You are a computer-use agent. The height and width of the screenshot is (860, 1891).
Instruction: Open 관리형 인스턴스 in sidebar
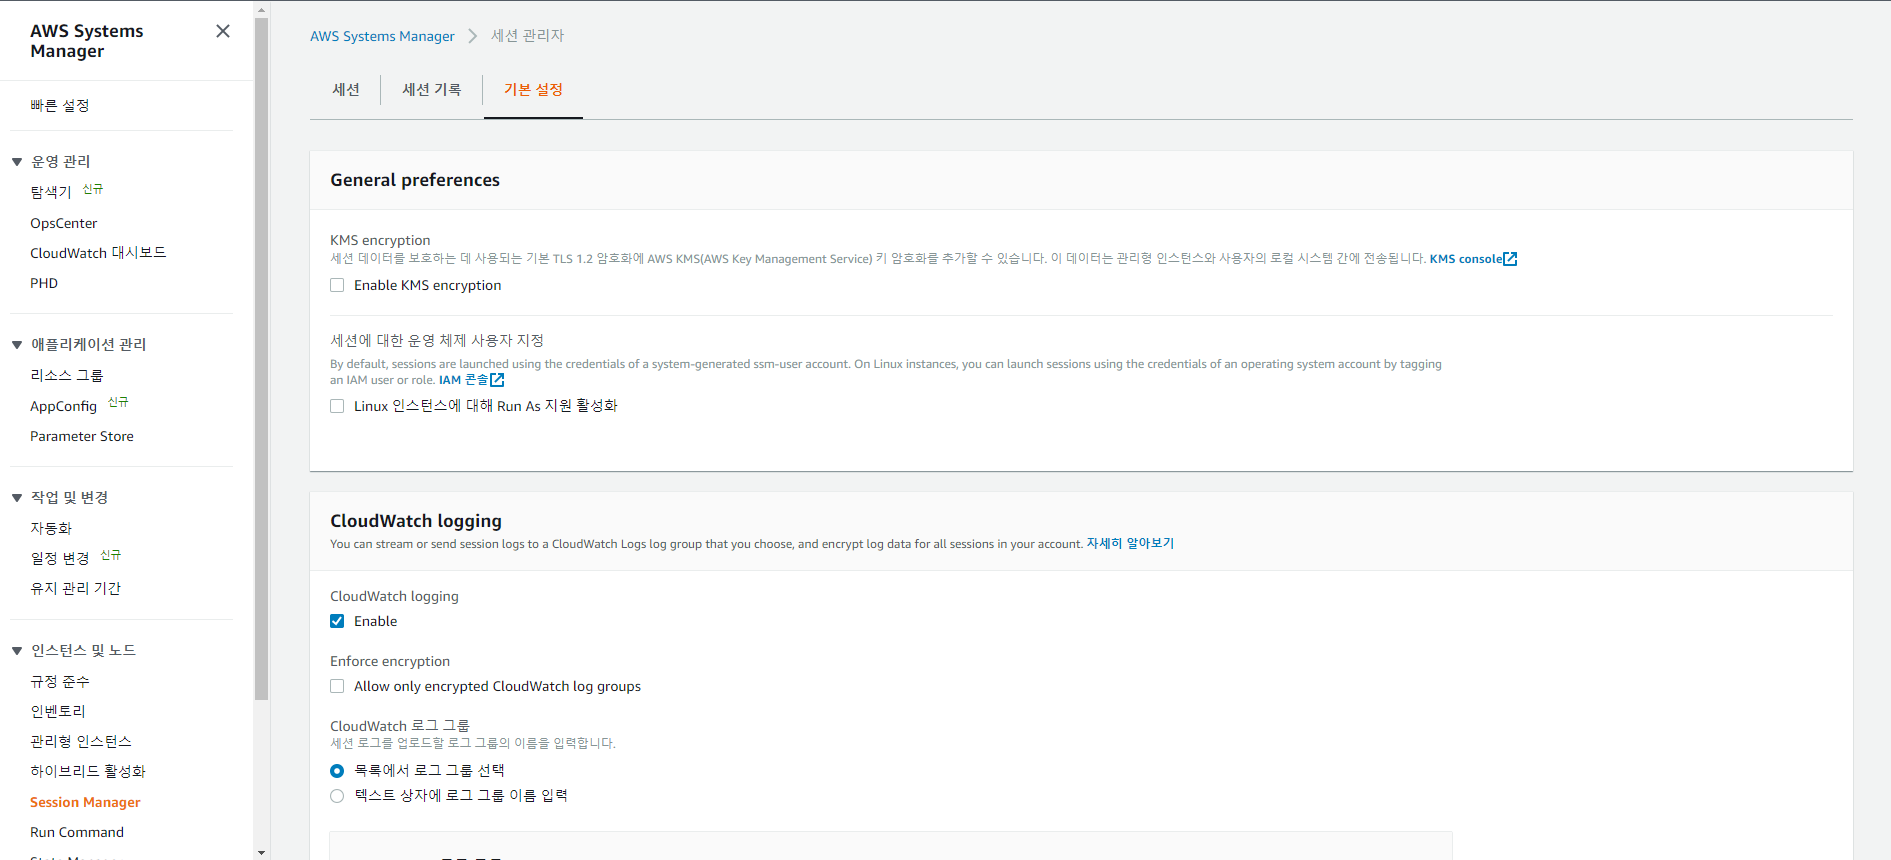coord(81,741)
